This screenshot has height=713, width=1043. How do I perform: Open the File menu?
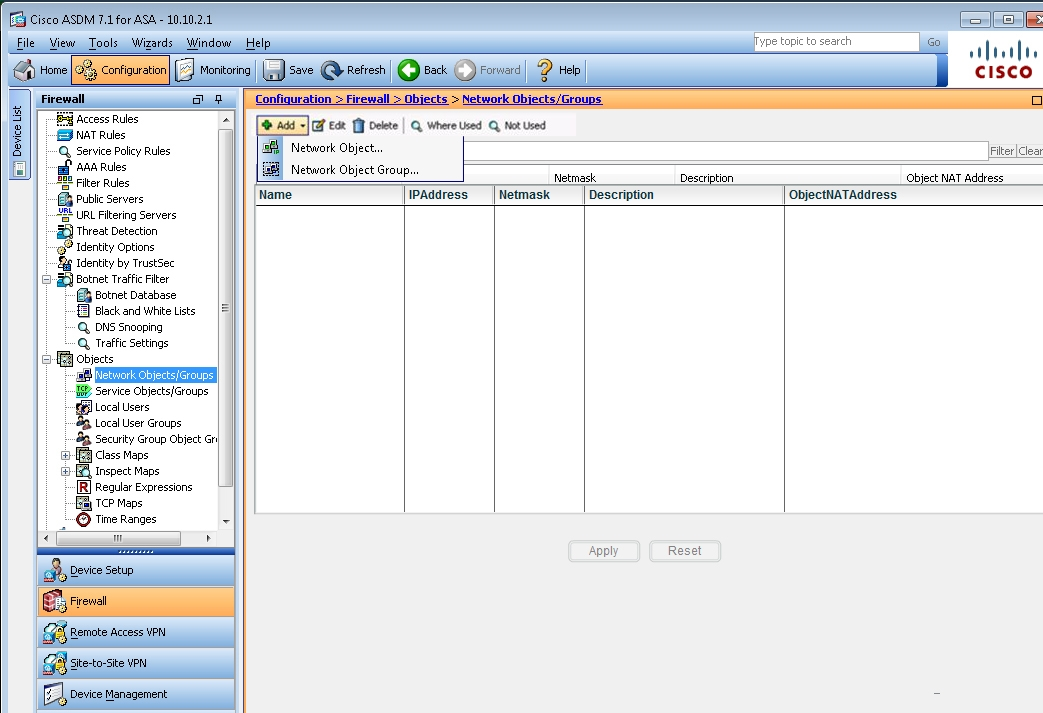coord(26,43)
